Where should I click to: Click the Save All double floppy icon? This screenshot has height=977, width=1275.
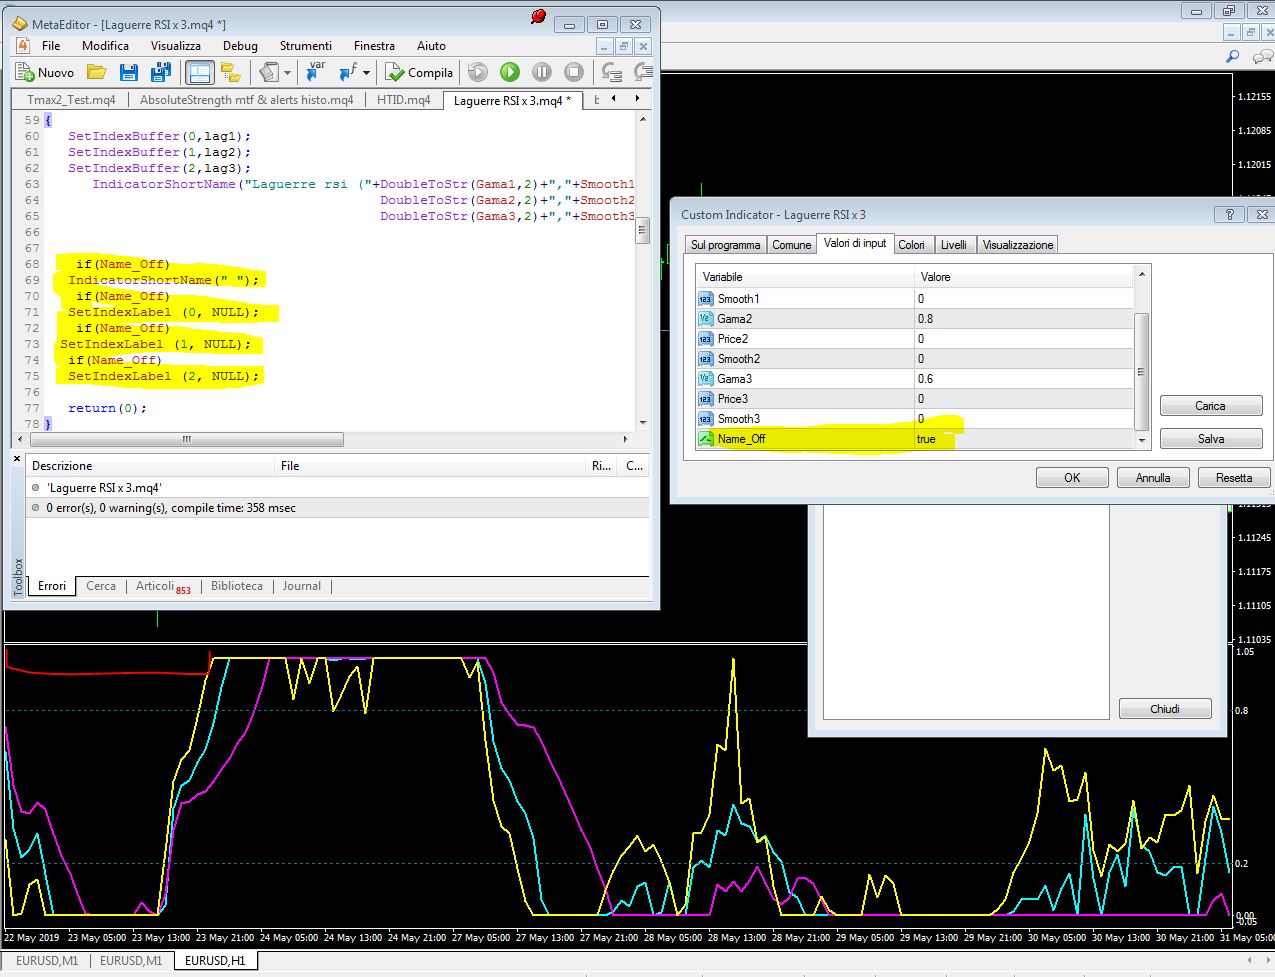[160, 72]
